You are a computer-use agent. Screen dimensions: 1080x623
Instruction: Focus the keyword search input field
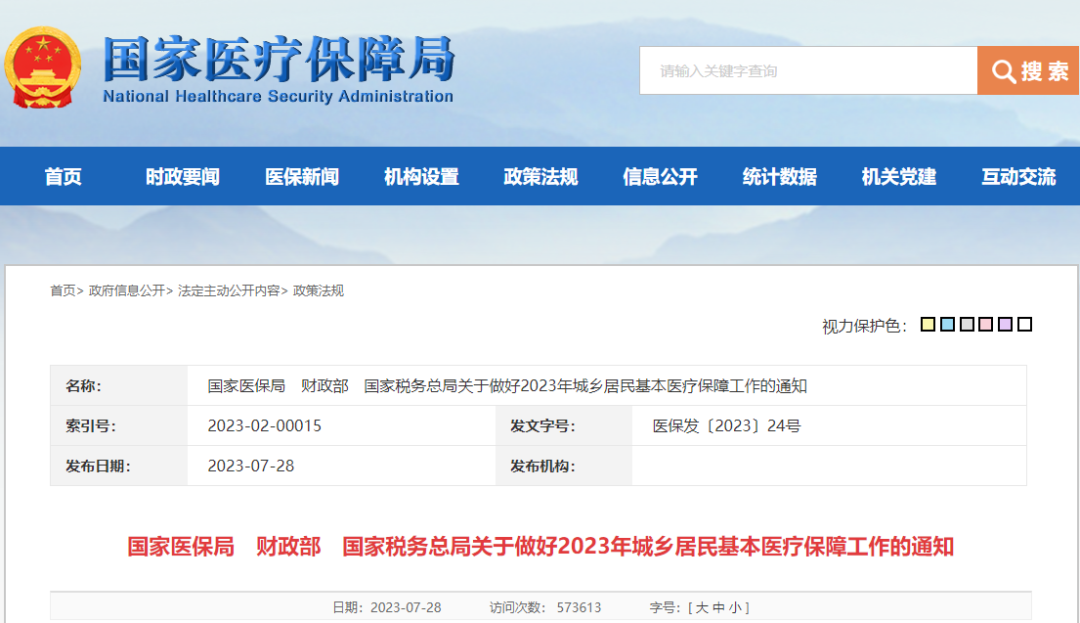click(x=807, y=71)
